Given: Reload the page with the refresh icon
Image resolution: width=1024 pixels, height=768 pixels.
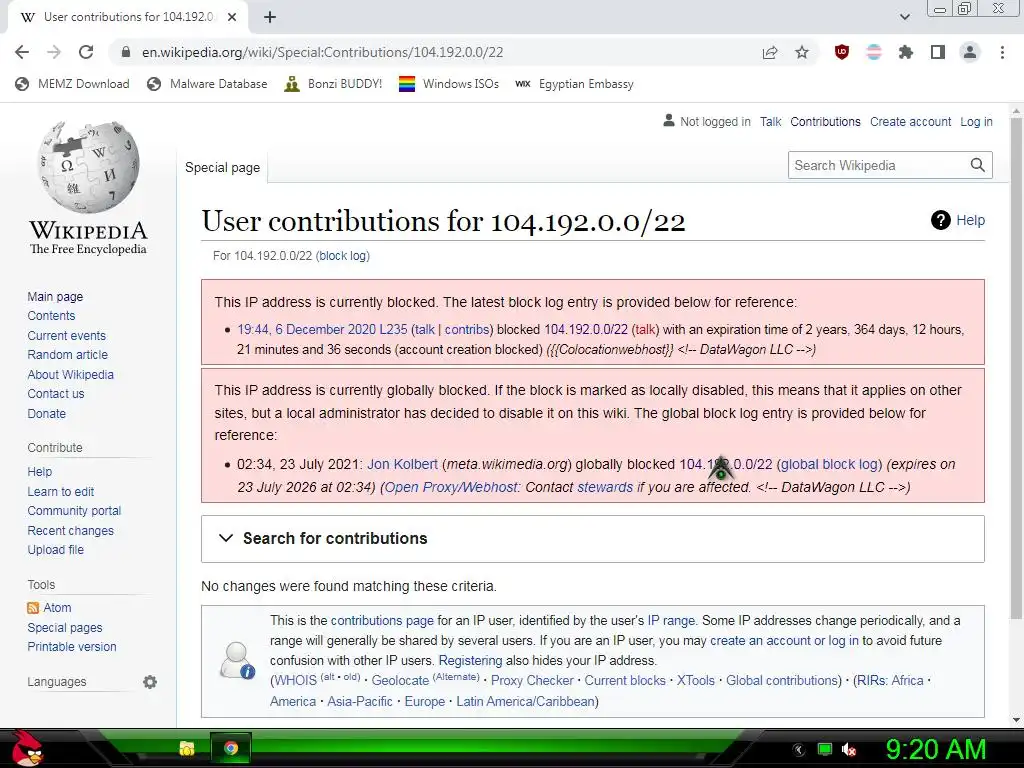Looking at the screenshot, I should pyautogui.click(x=86, y=52).
